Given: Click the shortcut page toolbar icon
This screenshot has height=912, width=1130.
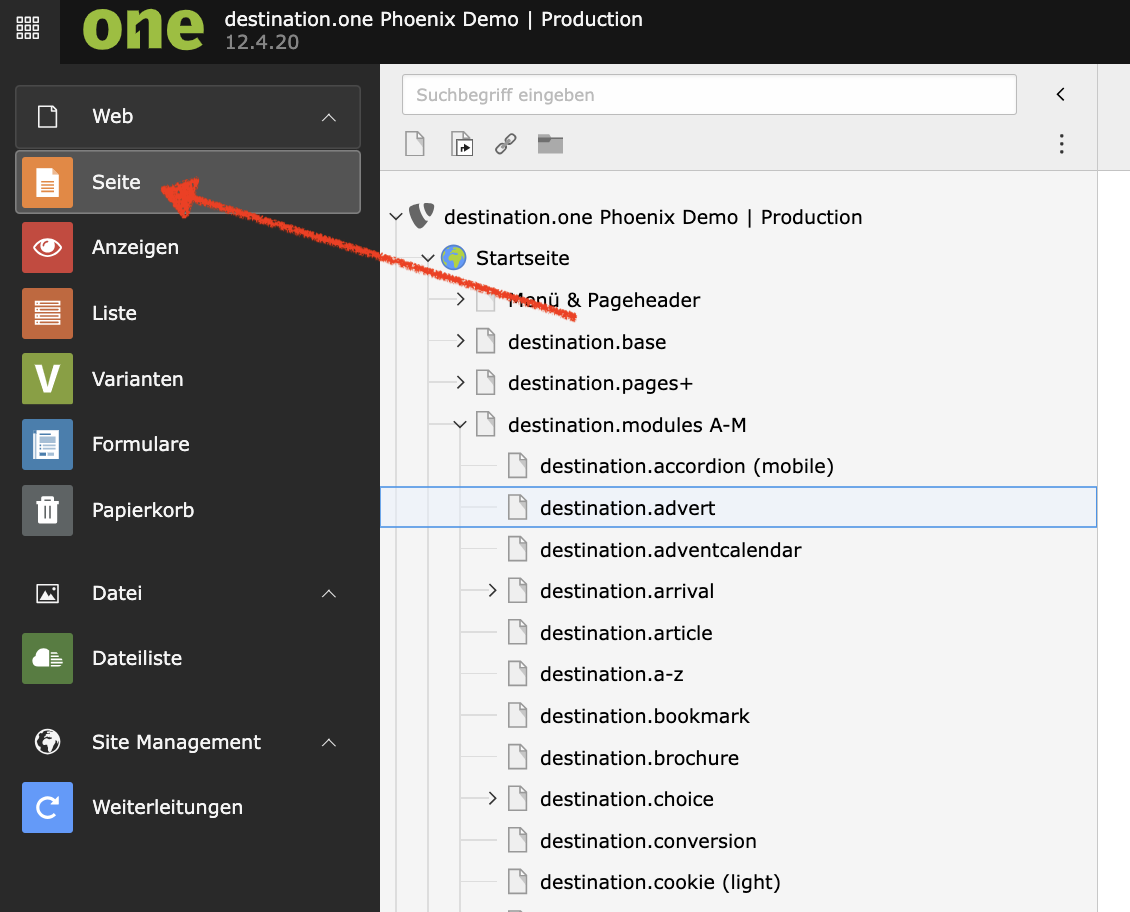Looking at the screenshot, I should 462,144.
